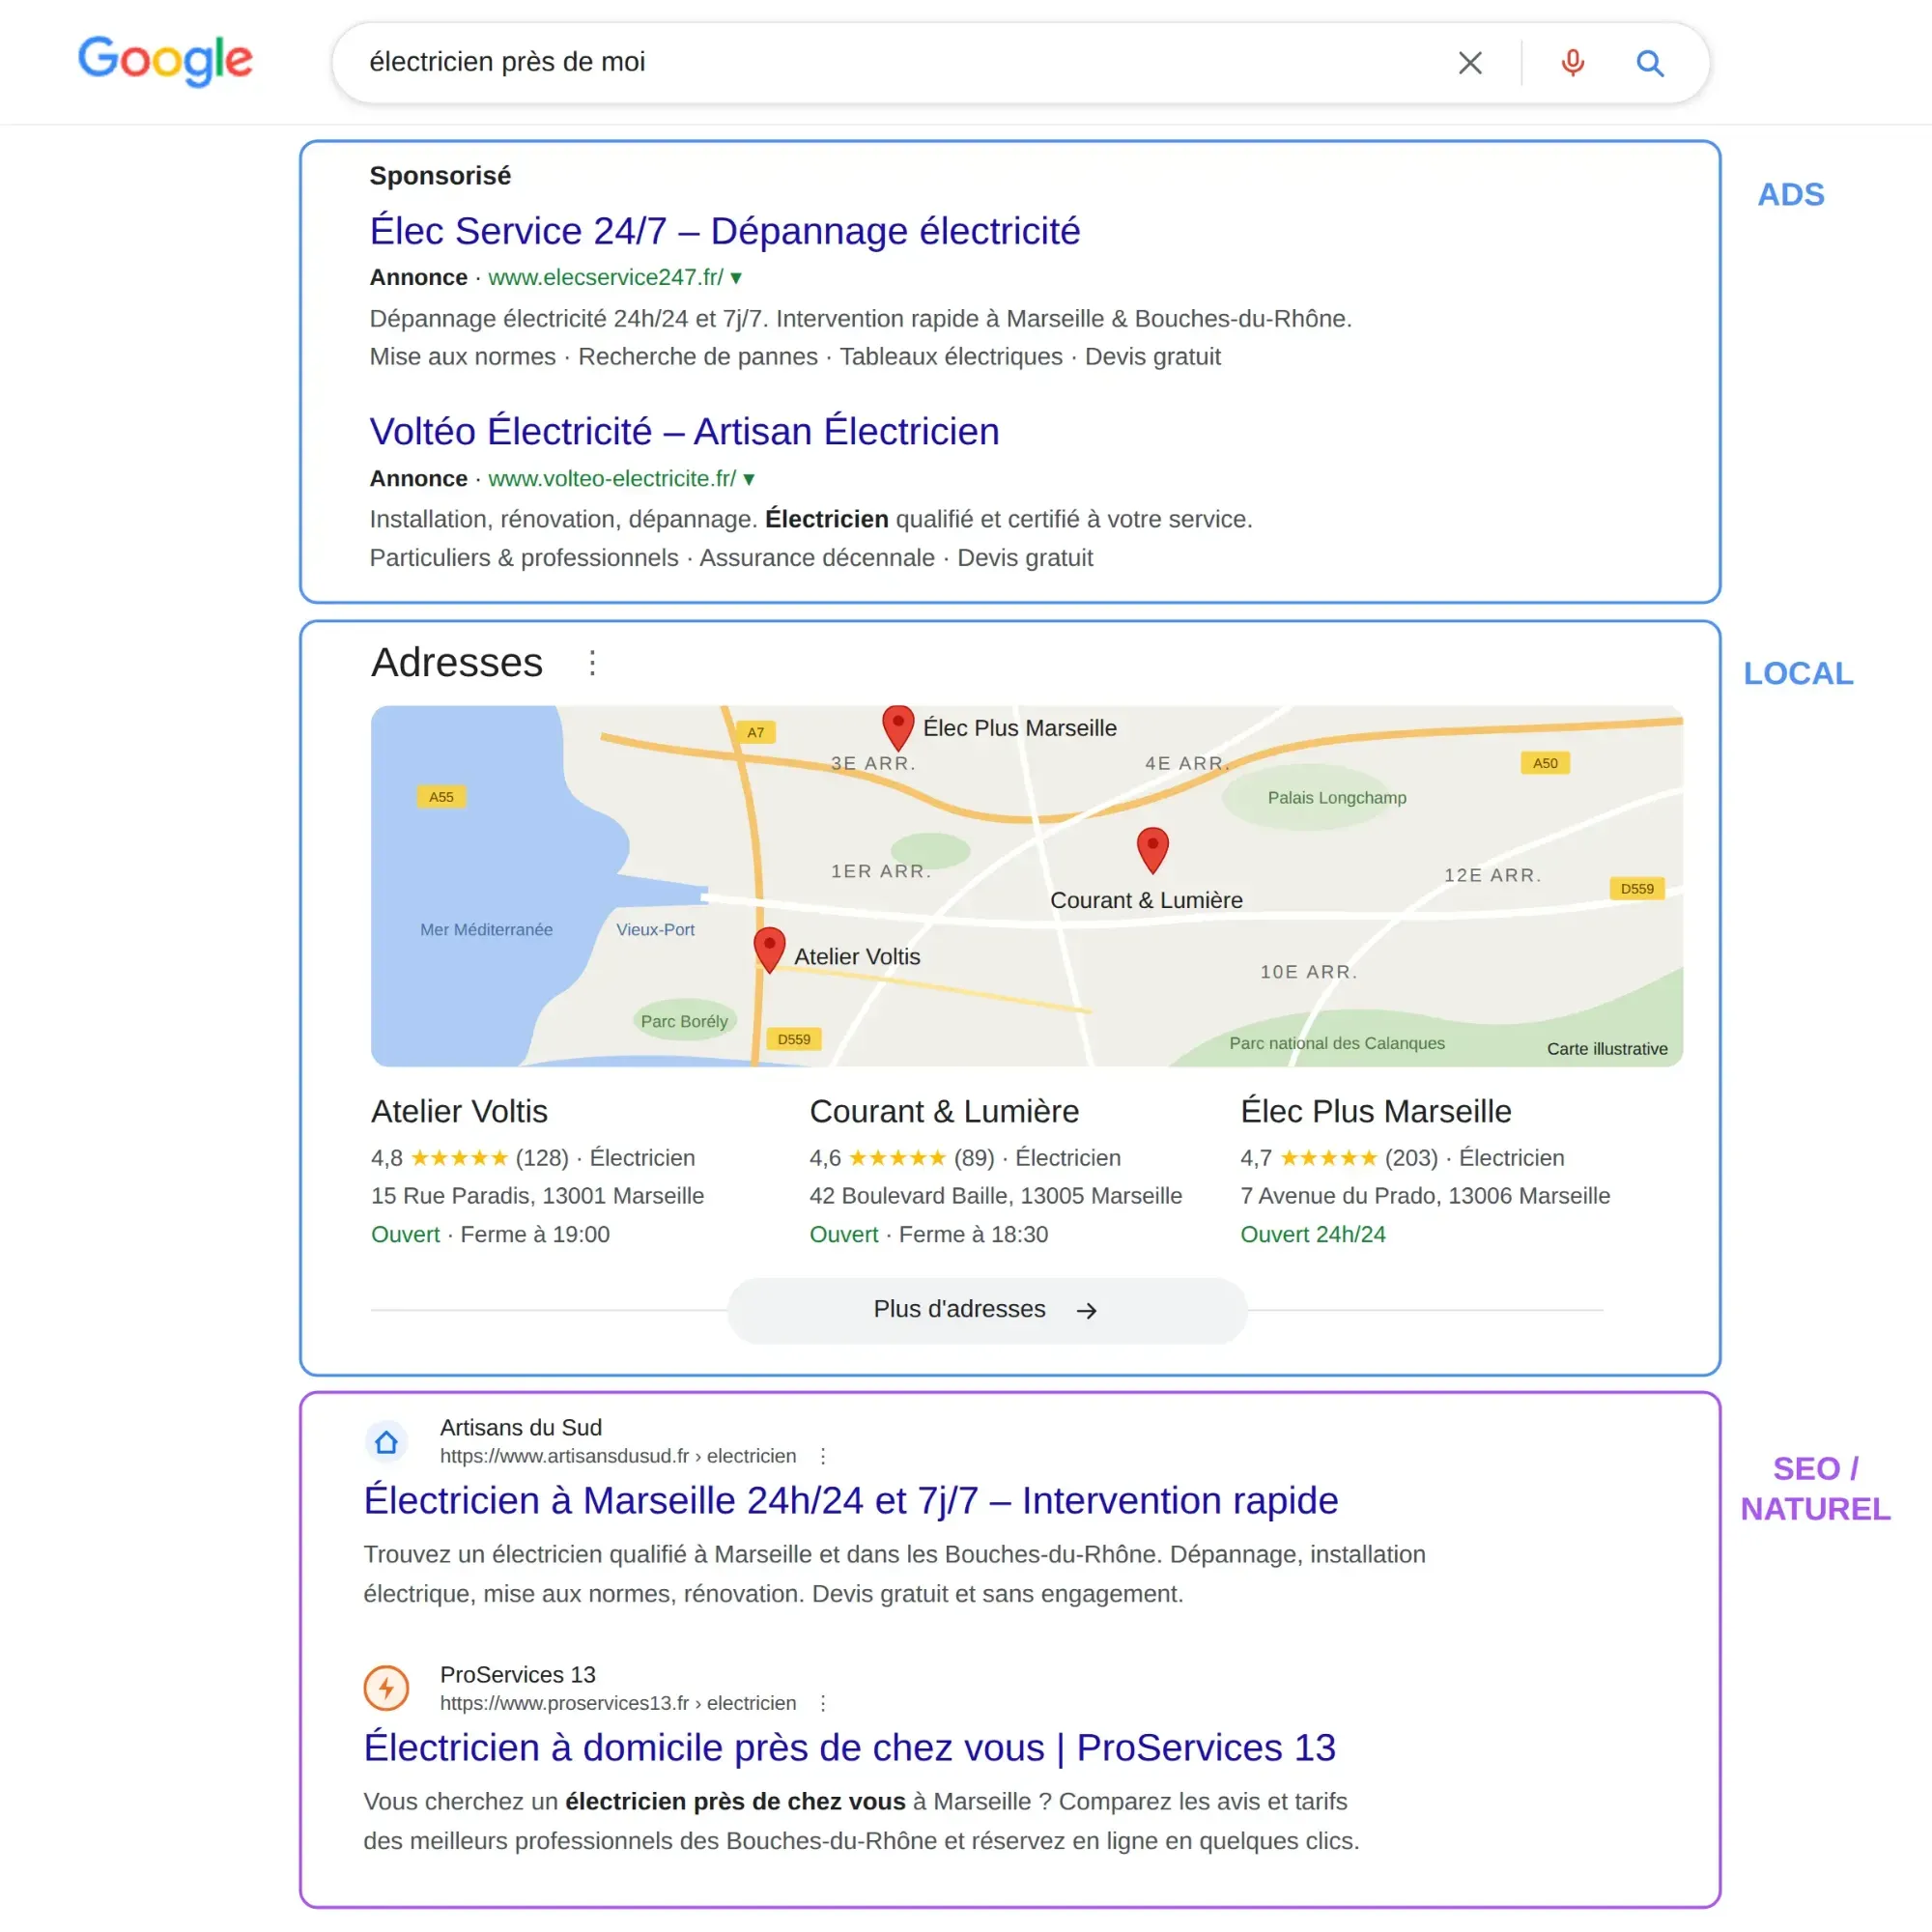Open the Élec Service 24/7 ad headline

pyautogui.click(x=725, y=231)
